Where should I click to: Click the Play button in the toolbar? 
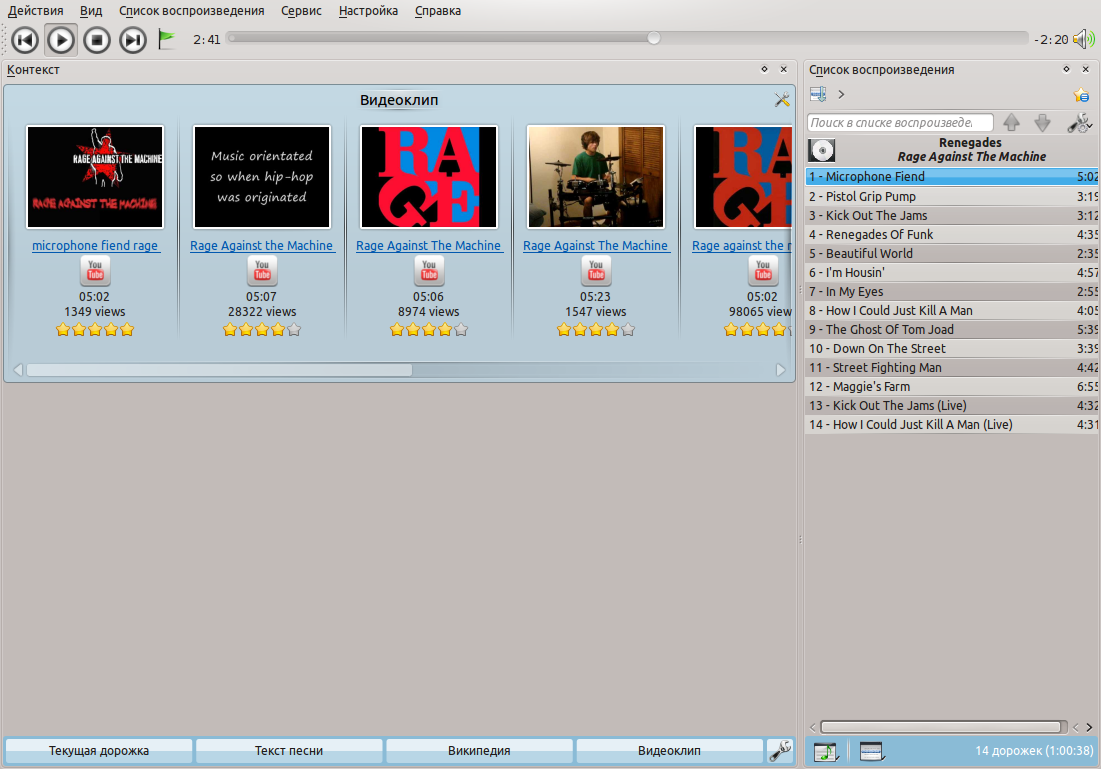click(61, 40)
